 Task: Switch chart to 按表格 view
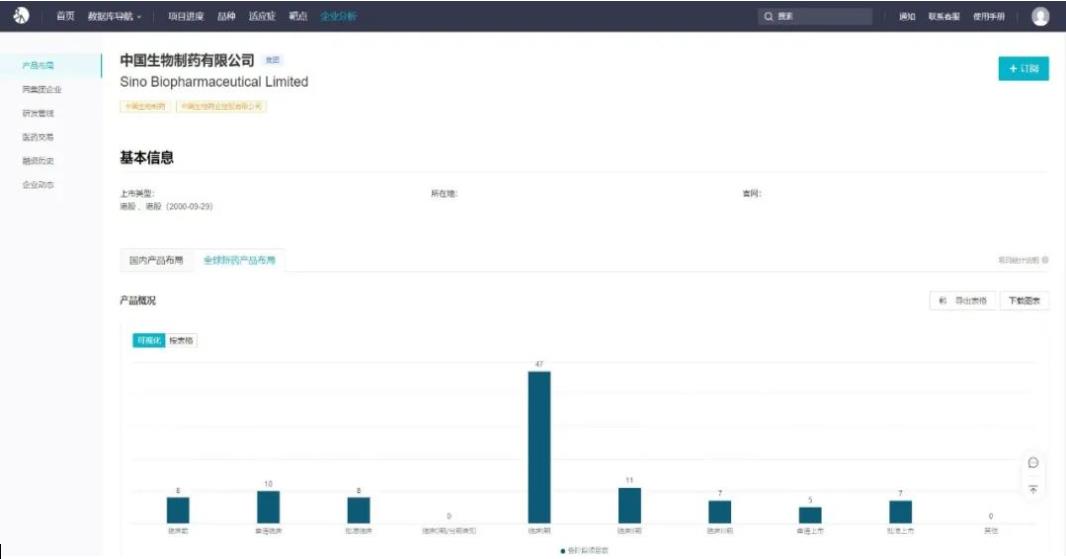(x=182, y=340)
